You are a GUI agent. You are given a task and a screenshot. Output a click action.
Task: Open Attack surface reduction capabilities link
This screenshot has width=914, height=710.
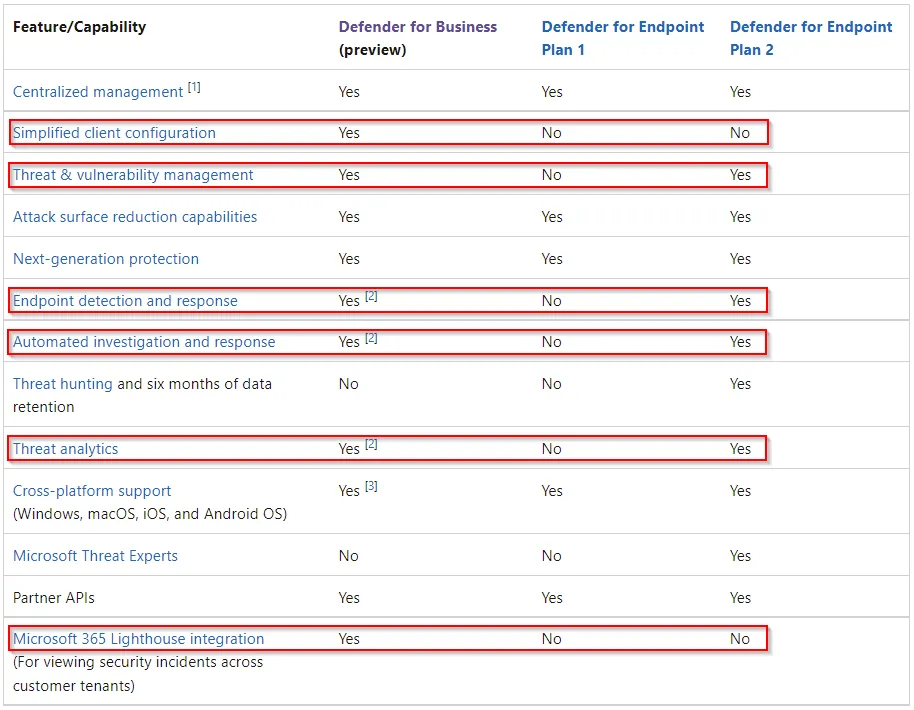[x=135, y=217]
